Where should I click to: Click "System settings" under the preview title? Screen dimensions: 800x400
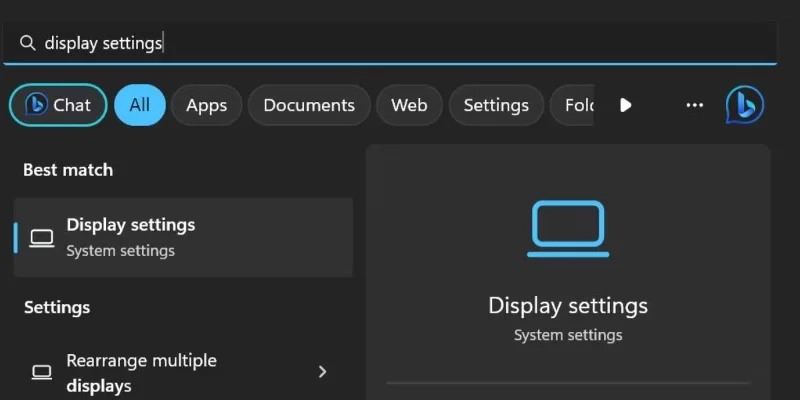coord(568,335)
